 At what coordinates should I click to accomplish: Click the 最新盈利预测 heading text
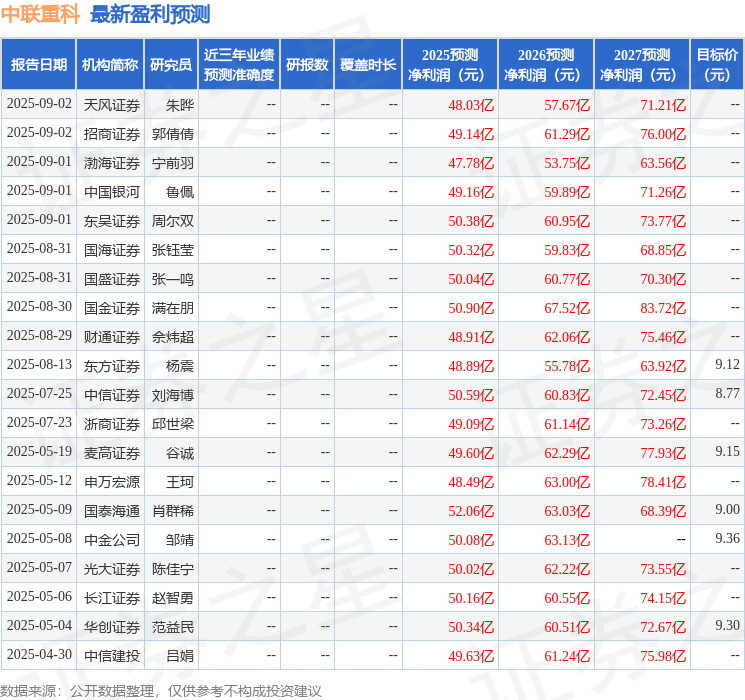(150, 14)
